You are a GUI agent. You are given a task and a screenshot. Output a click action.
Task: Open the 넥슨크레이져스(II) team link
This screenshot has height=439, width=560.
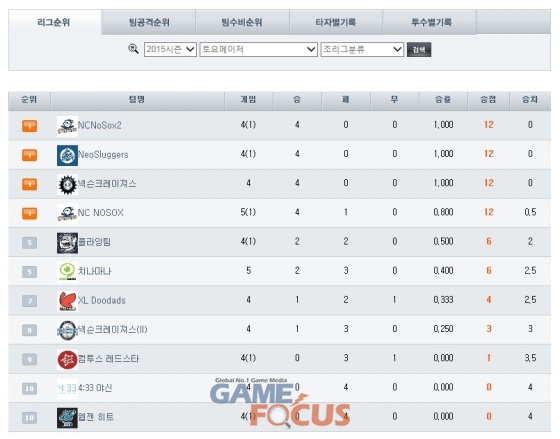click(x=112, y=329)
